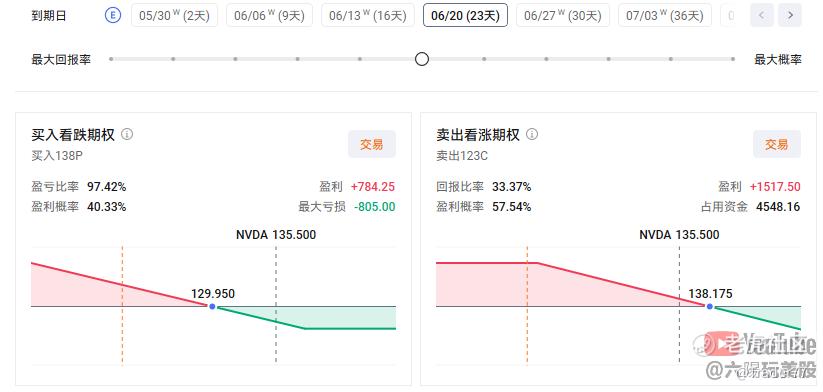Switch to the 06/27 (30天) expiration
Image resolution: width=823 pixels, height=392 pixels.
[x=563, y=16]
